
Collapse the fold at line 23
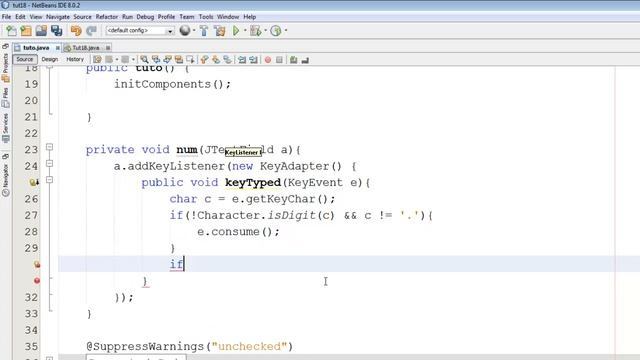pyautogui.click(x=49, y=147)
